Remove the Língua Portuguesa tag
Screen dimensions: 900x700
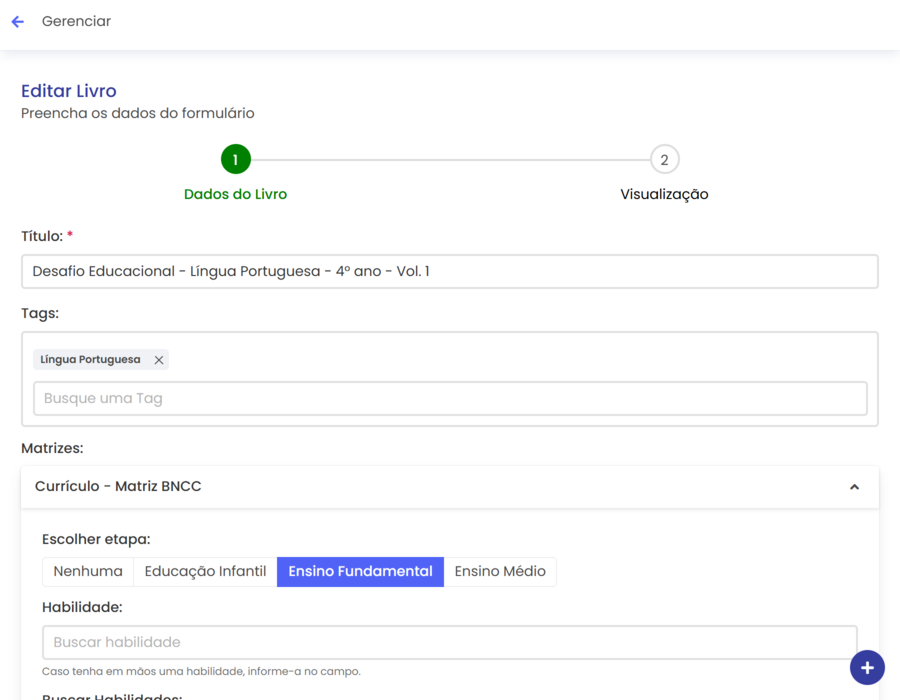click(x=159, y=360)
